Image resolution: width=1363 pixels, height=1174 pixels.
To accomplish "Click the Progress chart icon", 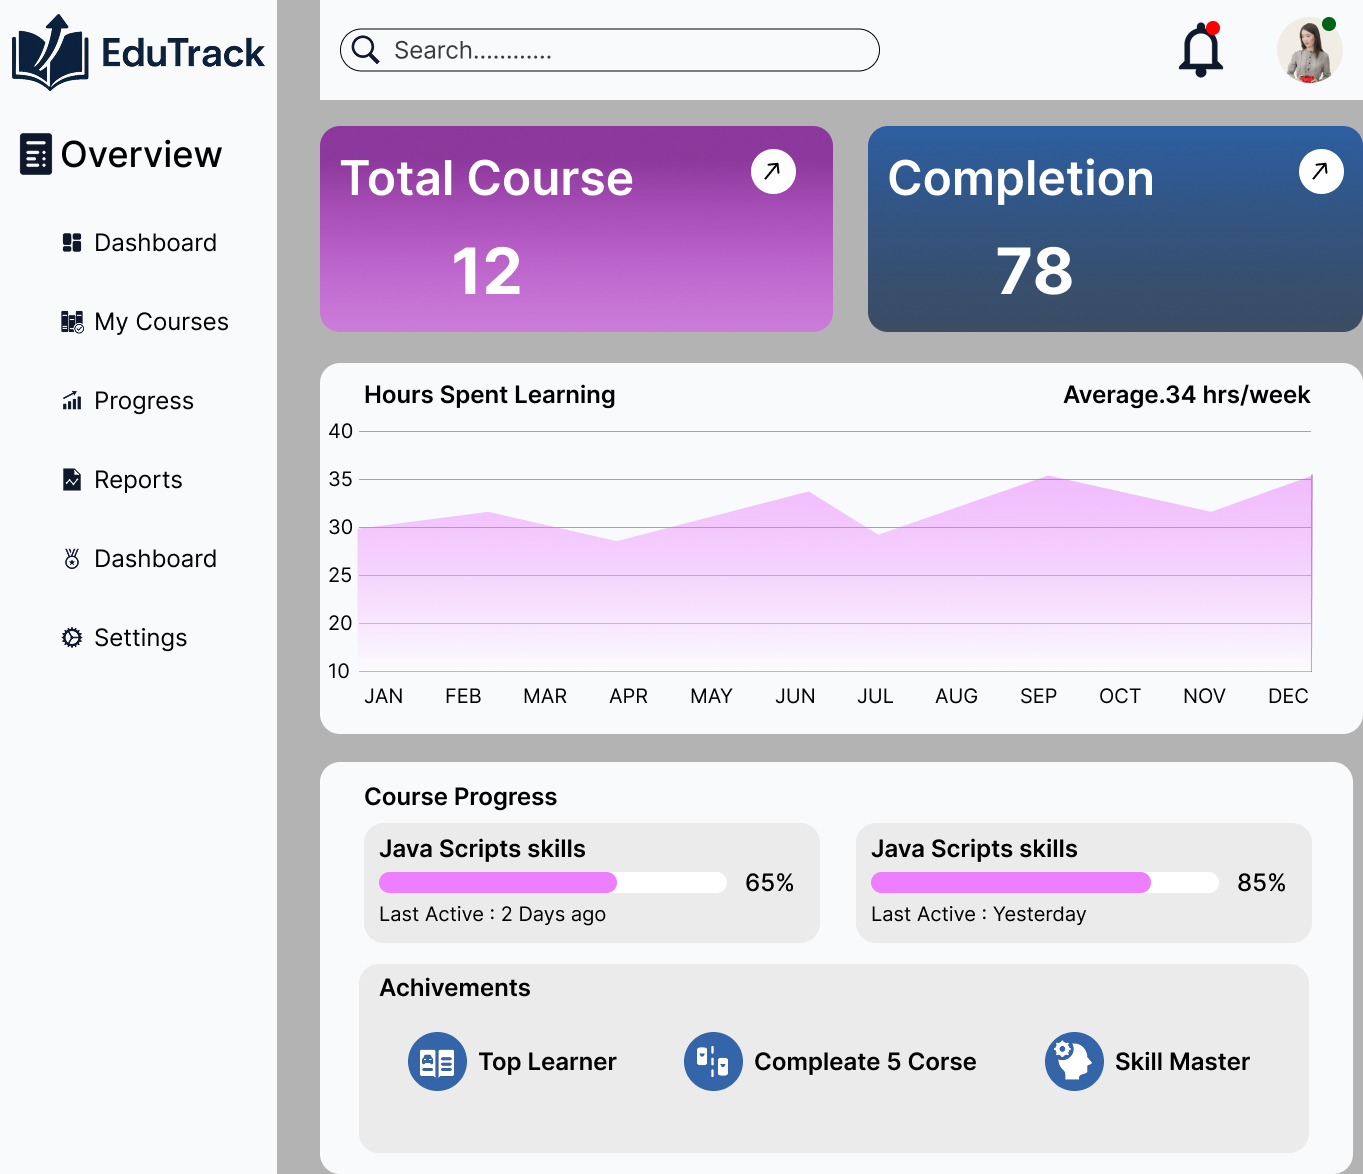I will point(71,400).
